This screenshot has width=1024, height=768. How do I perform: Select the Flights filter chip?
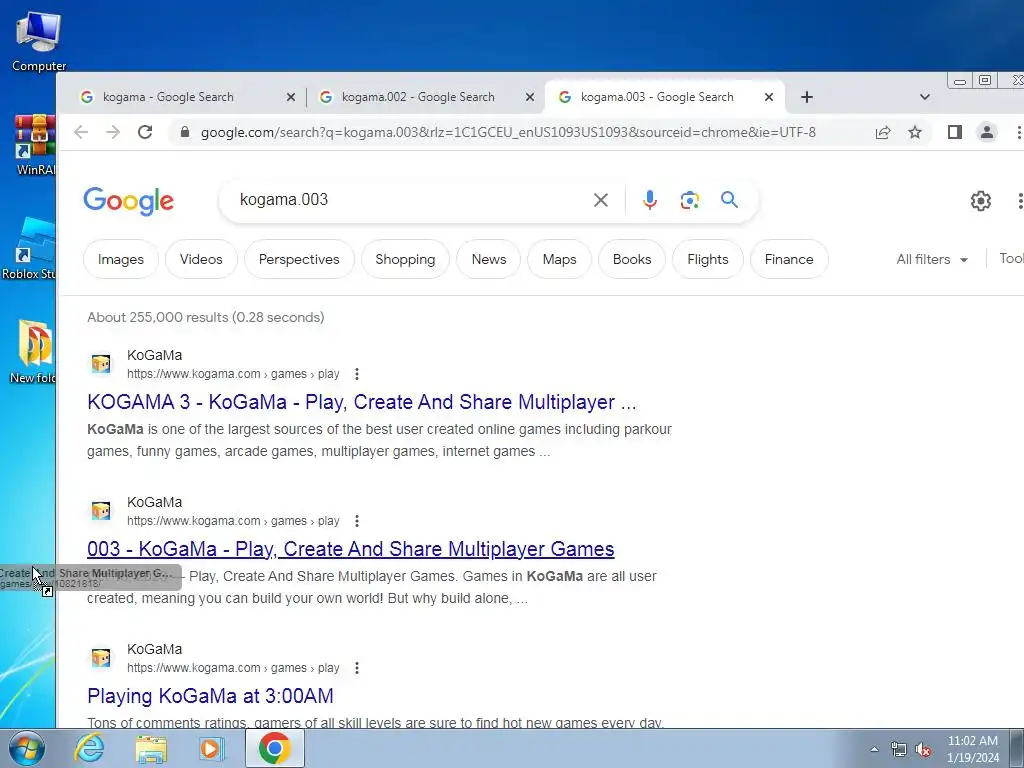tap(708, 259)
